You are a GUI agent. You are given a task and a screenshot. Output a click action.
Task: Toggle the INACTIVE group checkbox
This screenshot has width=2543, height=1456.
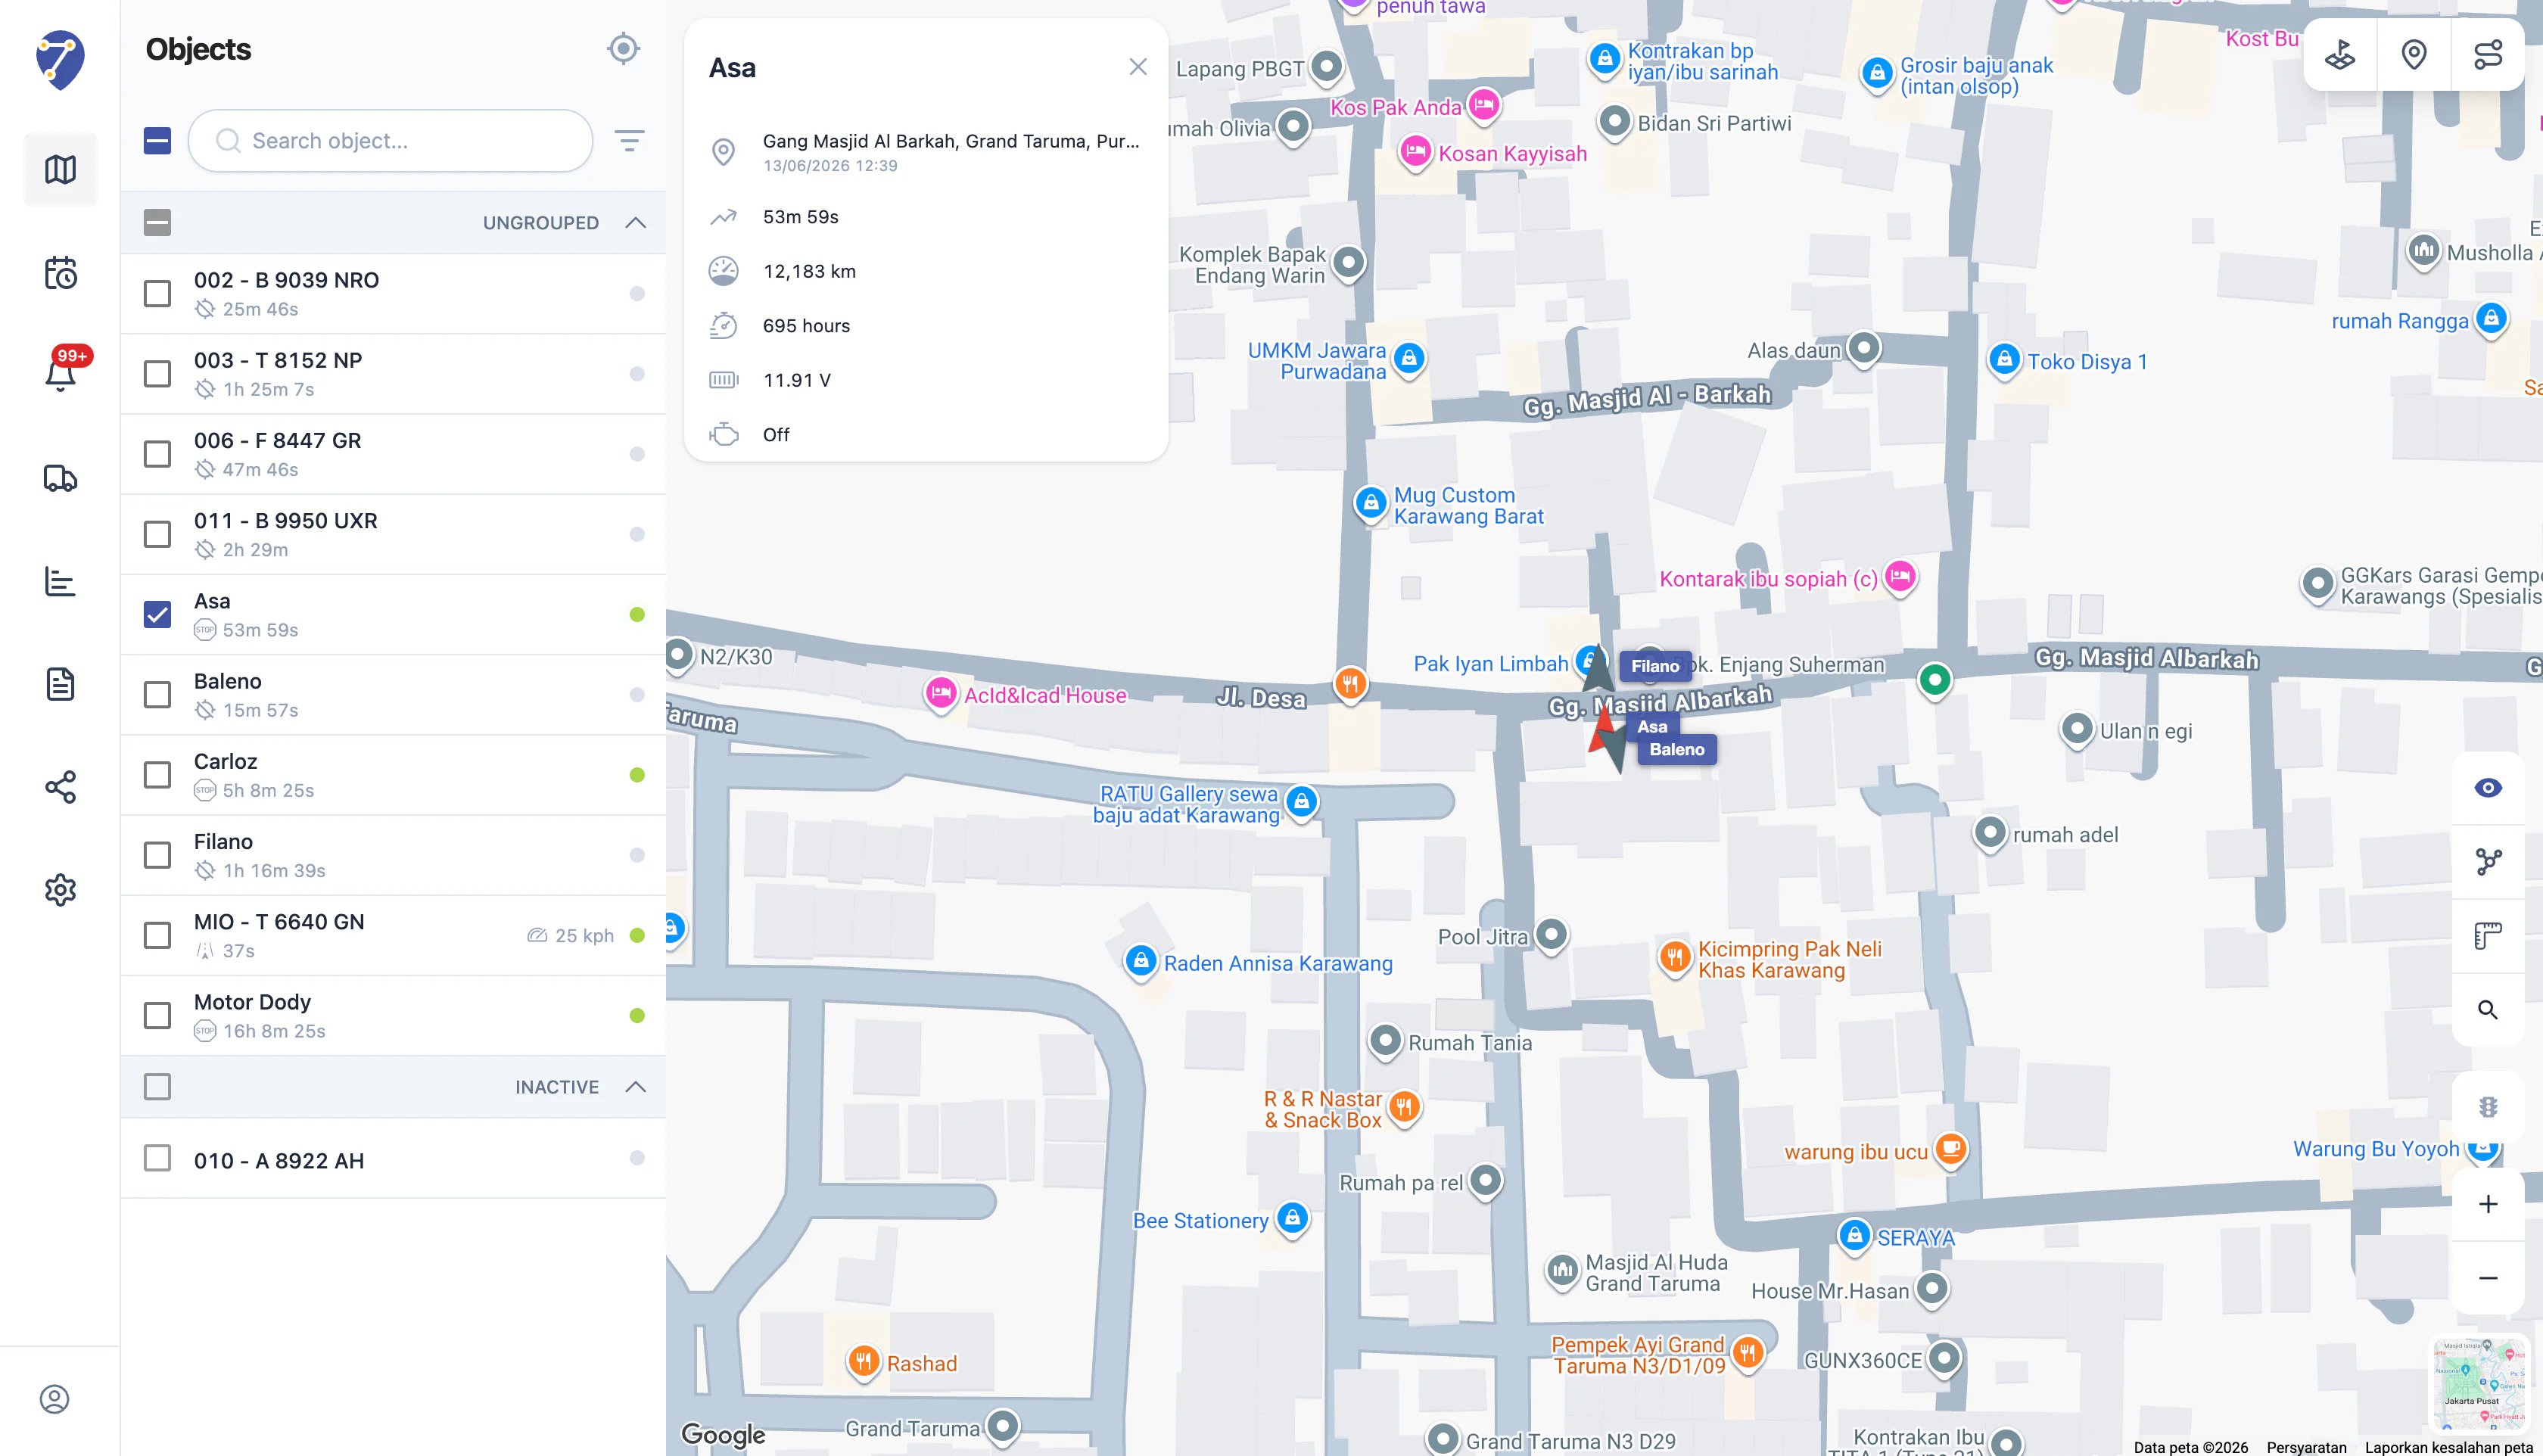click(157, 1087)
